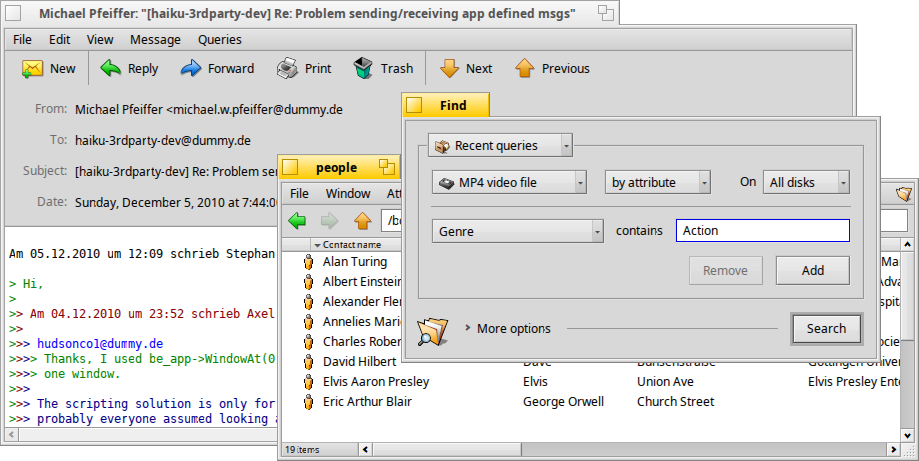Click the close box on people tab
919x461 pixels.
pyautogui.click(x=290, y=168)
